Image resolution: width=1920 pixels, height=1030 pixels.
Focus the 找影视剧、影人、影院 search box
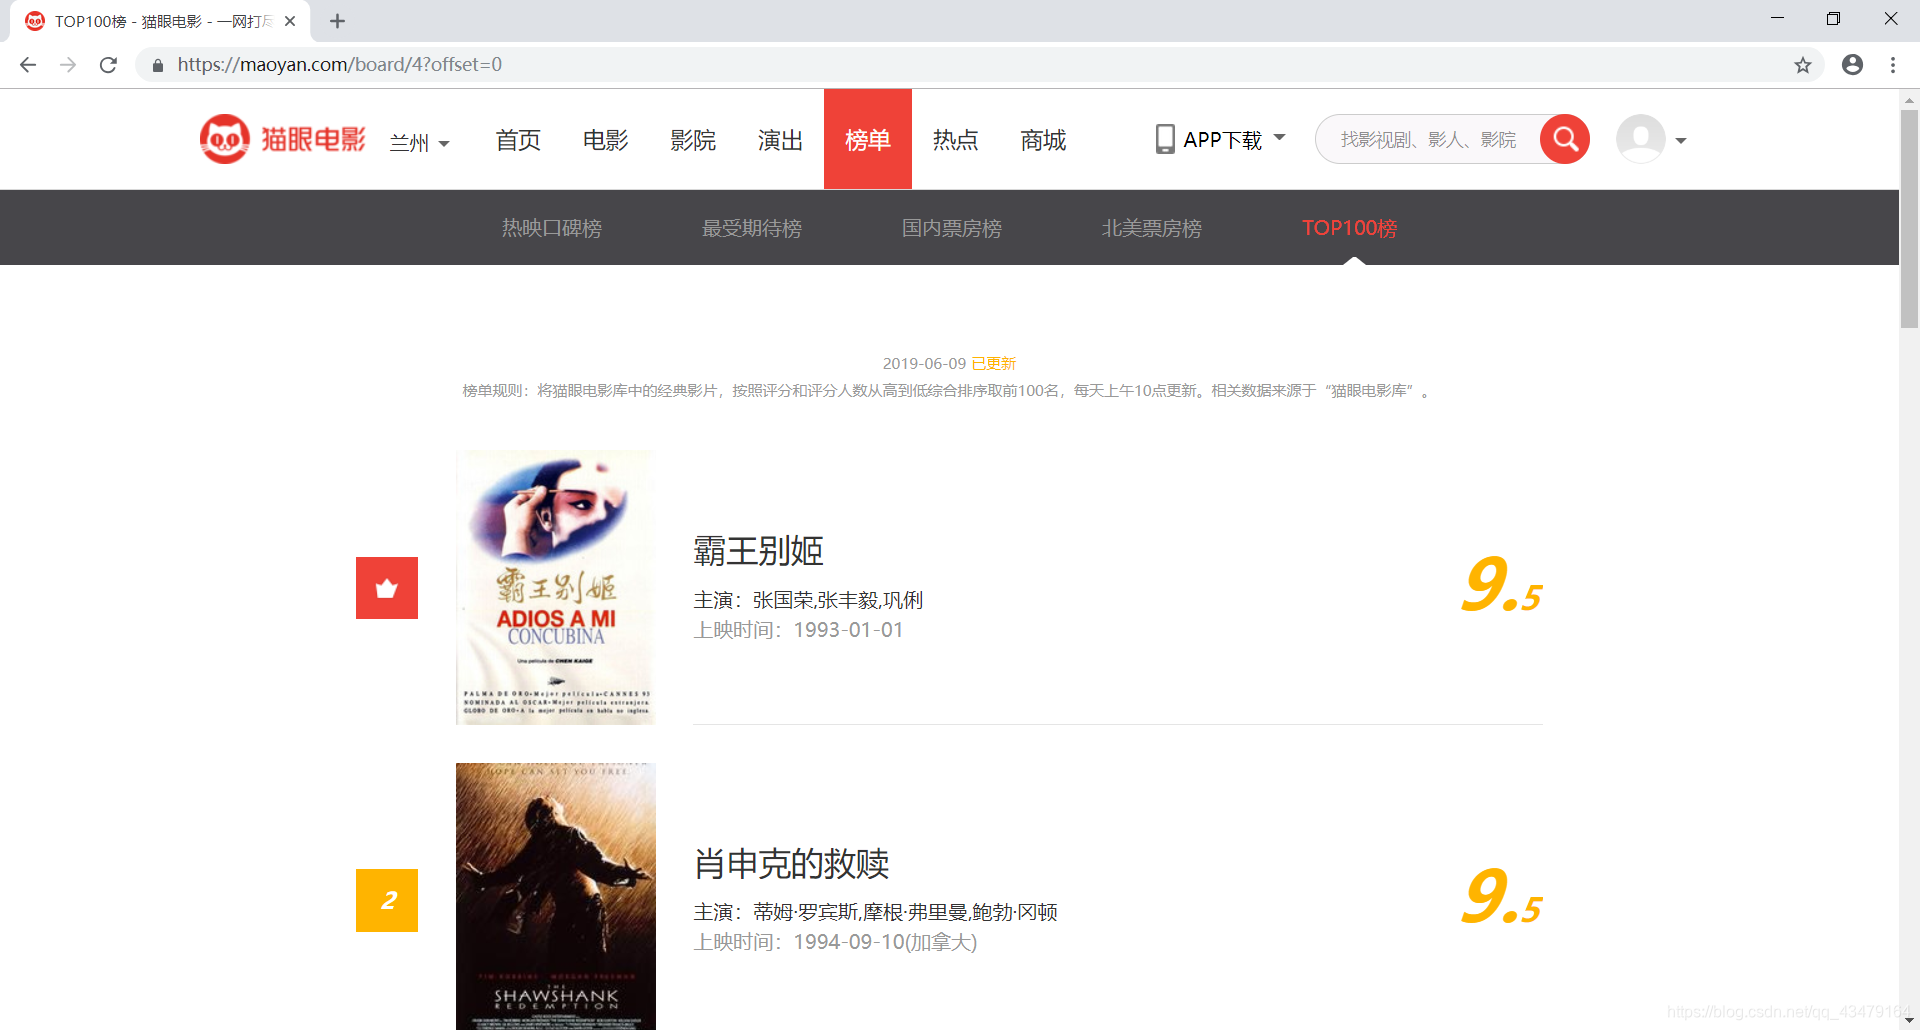point(1428,139)
